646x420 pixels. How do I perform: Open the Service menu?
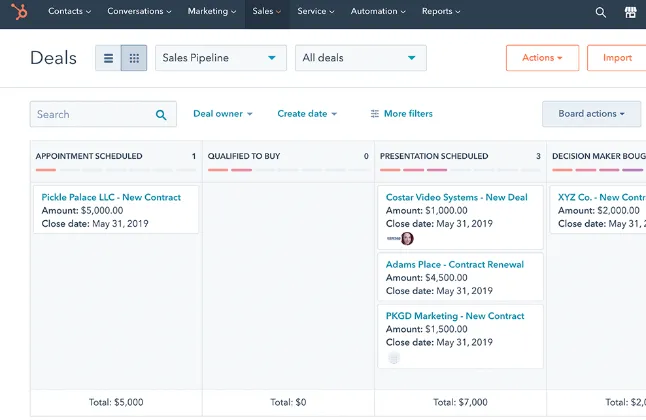click(316, 12)
